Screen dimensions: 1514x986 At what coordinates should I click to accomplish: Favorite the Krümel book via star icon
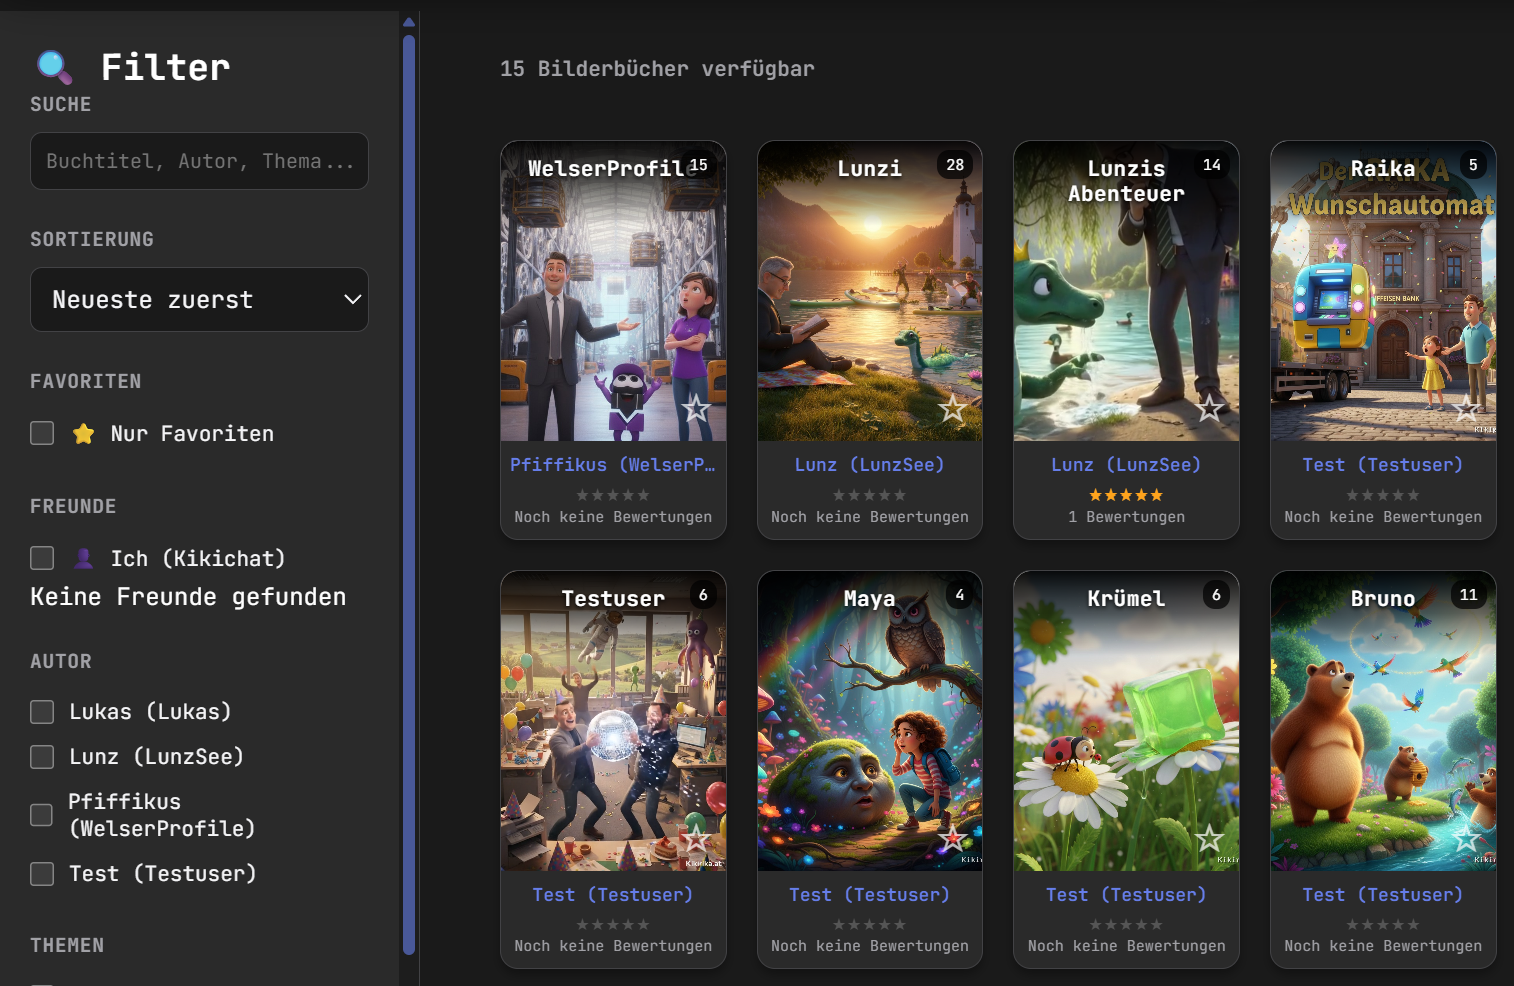point(1209,838)
